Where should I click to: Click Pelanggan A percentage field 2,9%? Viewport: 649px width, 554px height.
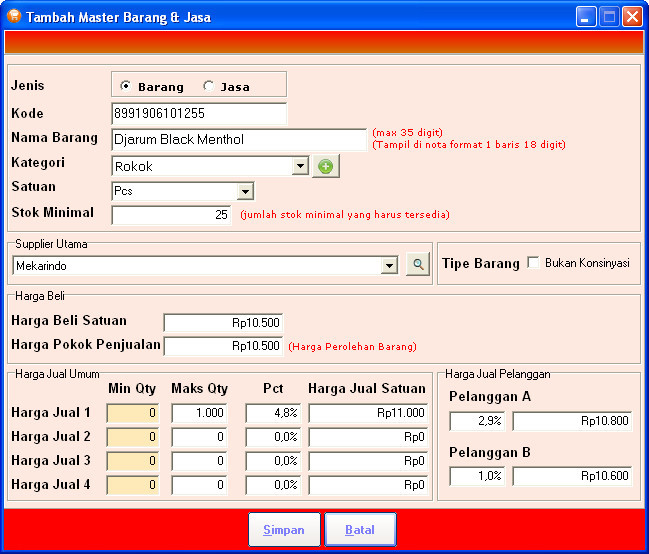[477, 421]
